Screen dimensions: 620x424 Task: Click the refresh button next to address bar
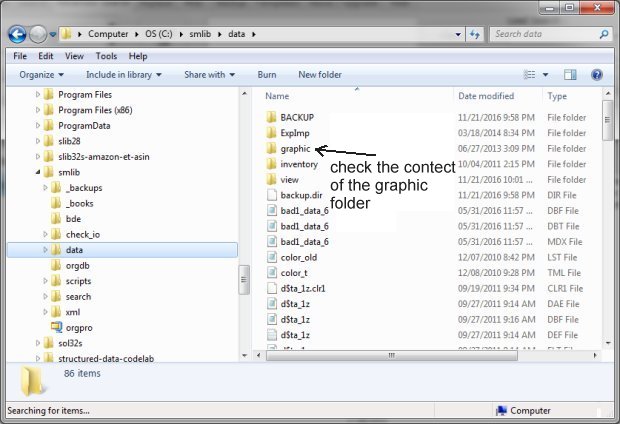point(475,34)
